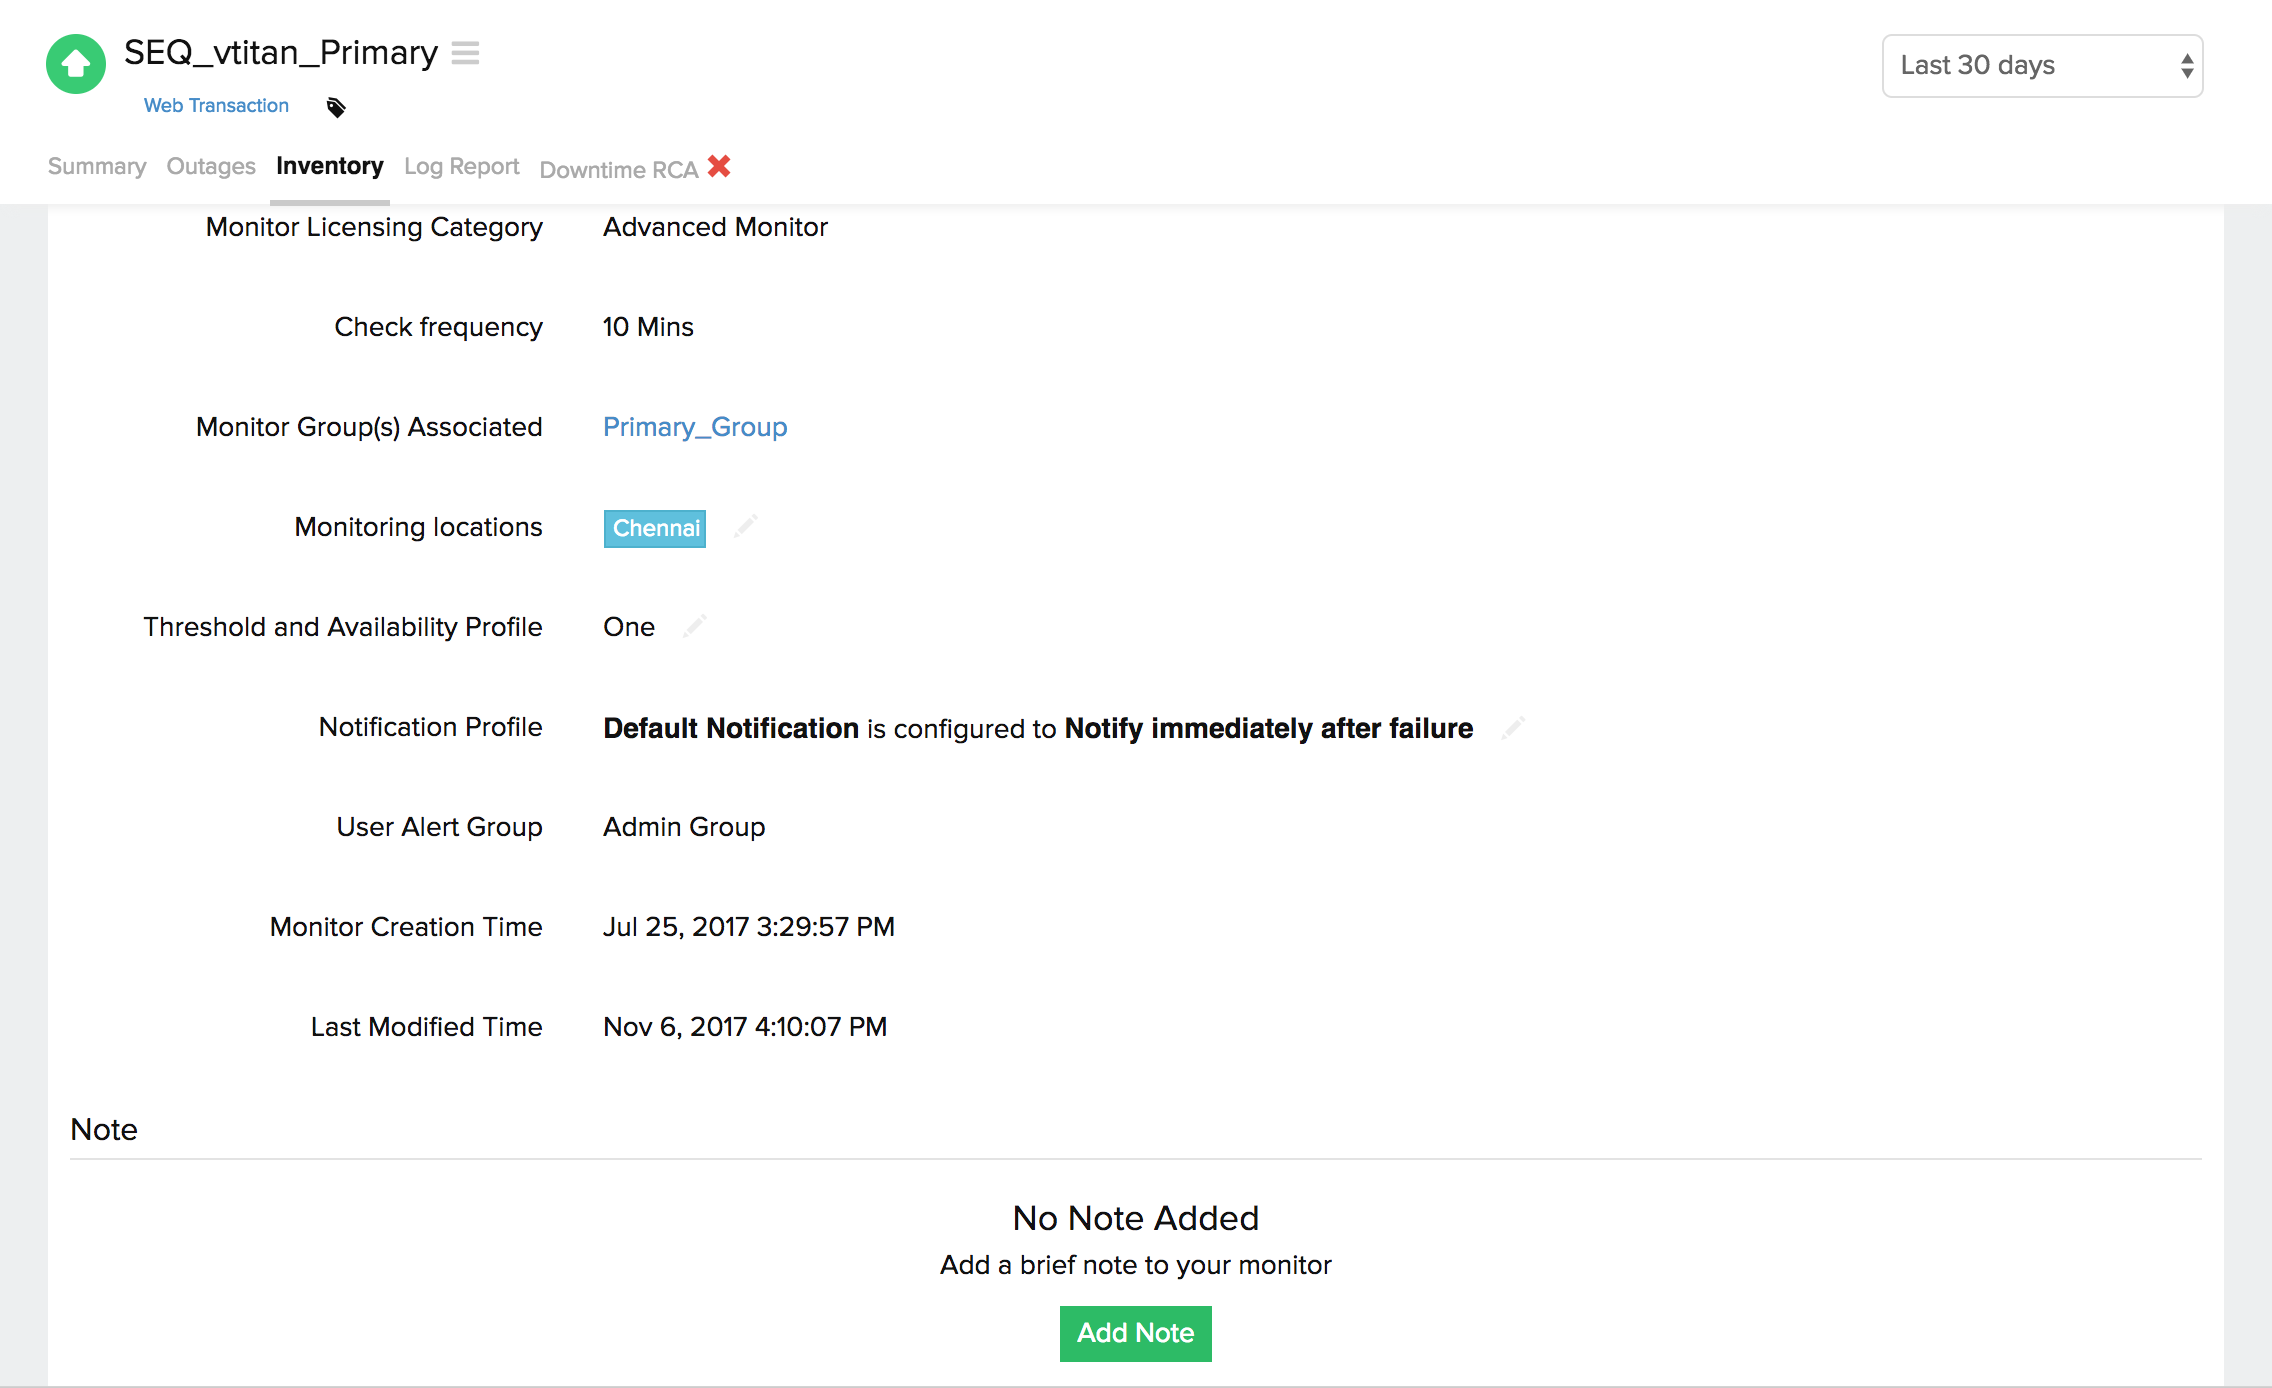Open the hamburger menu beside SEQ_vtitan_Primary
2272x1388 pixels.
pyautogui.click(x=465, y=53)
